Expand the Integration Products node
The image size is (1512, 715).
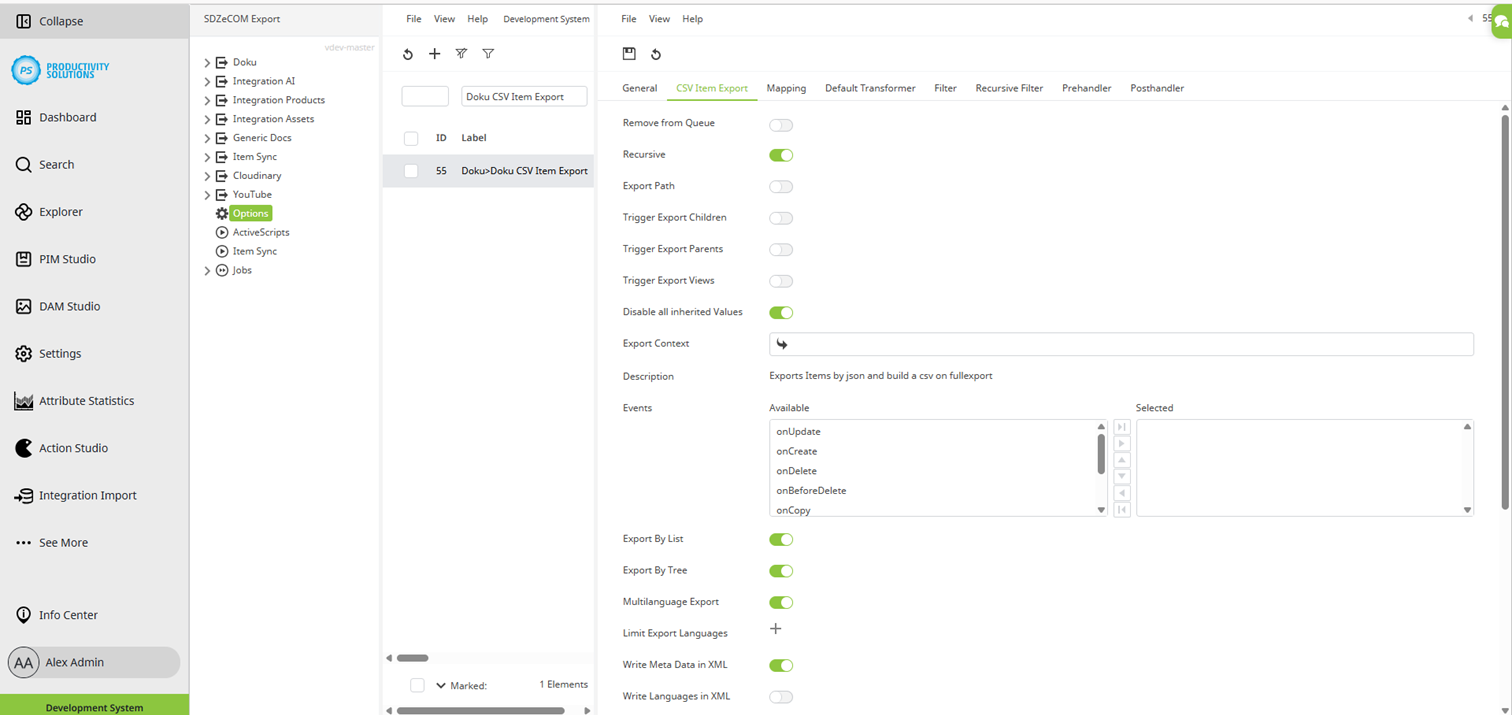(x=207, y=101)
